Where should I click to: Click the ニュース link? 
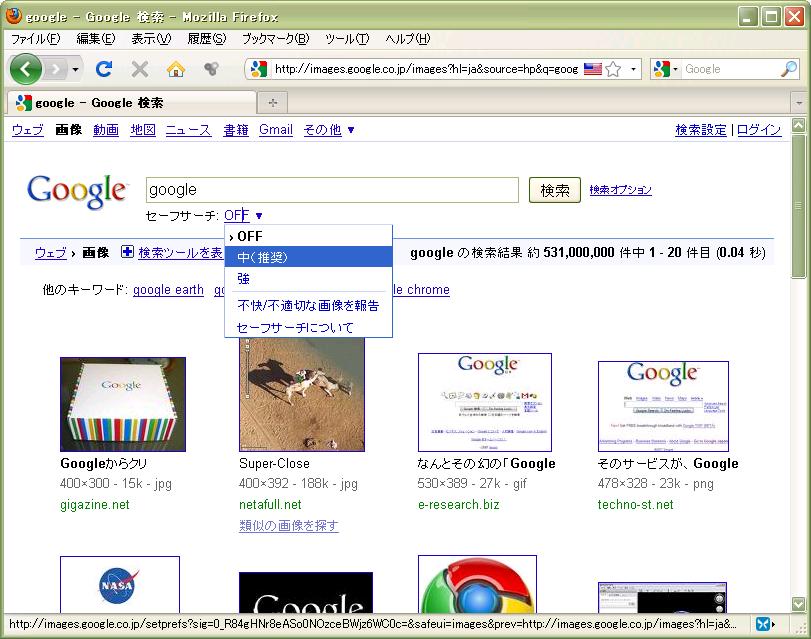pos(188,130)
